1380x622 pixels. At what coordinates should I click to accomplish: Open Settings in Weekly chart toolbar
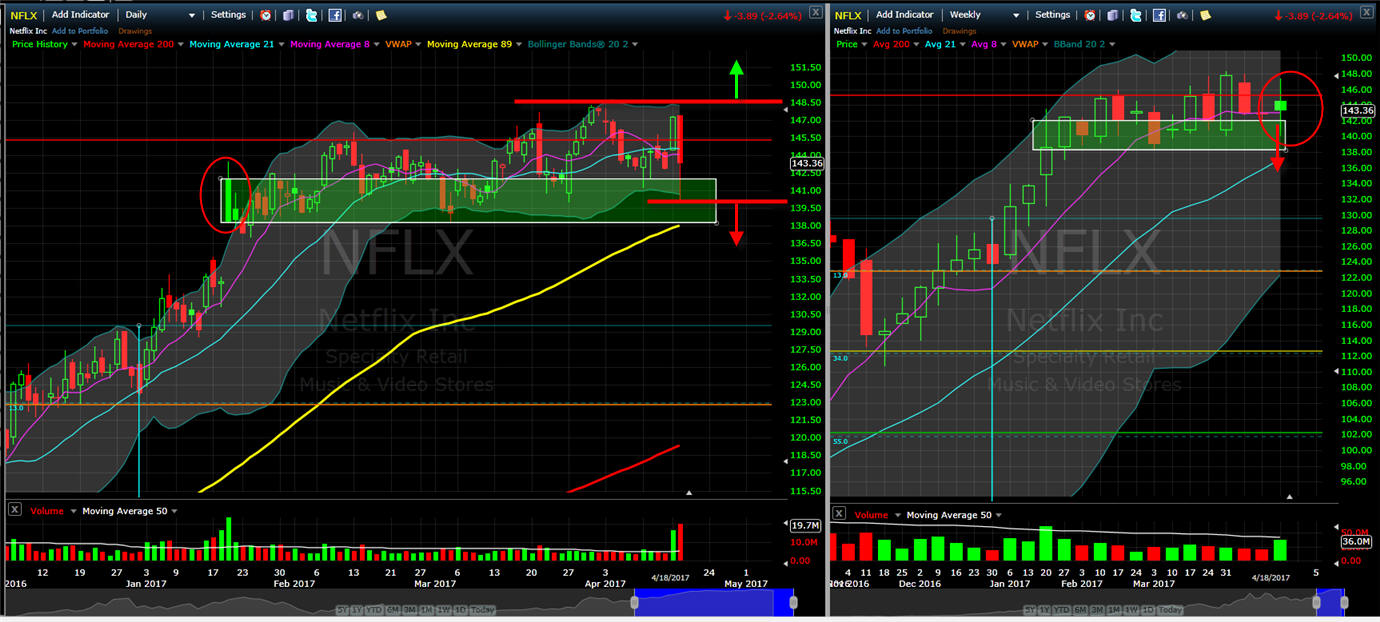[1053, 15]
